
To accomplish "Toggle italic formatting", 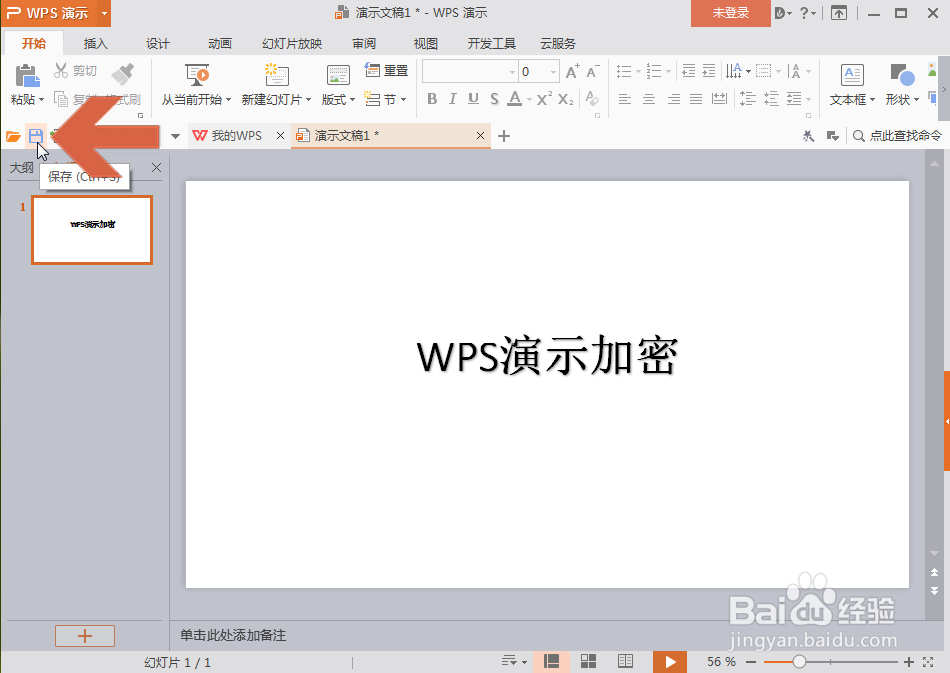I will [x=452, y=99].
